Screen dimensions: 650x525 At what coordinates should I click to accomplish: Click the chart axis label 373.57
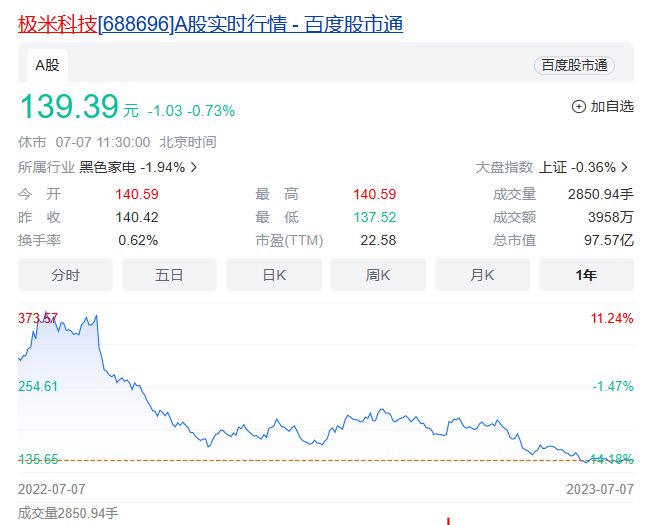[x=38, y=318]
